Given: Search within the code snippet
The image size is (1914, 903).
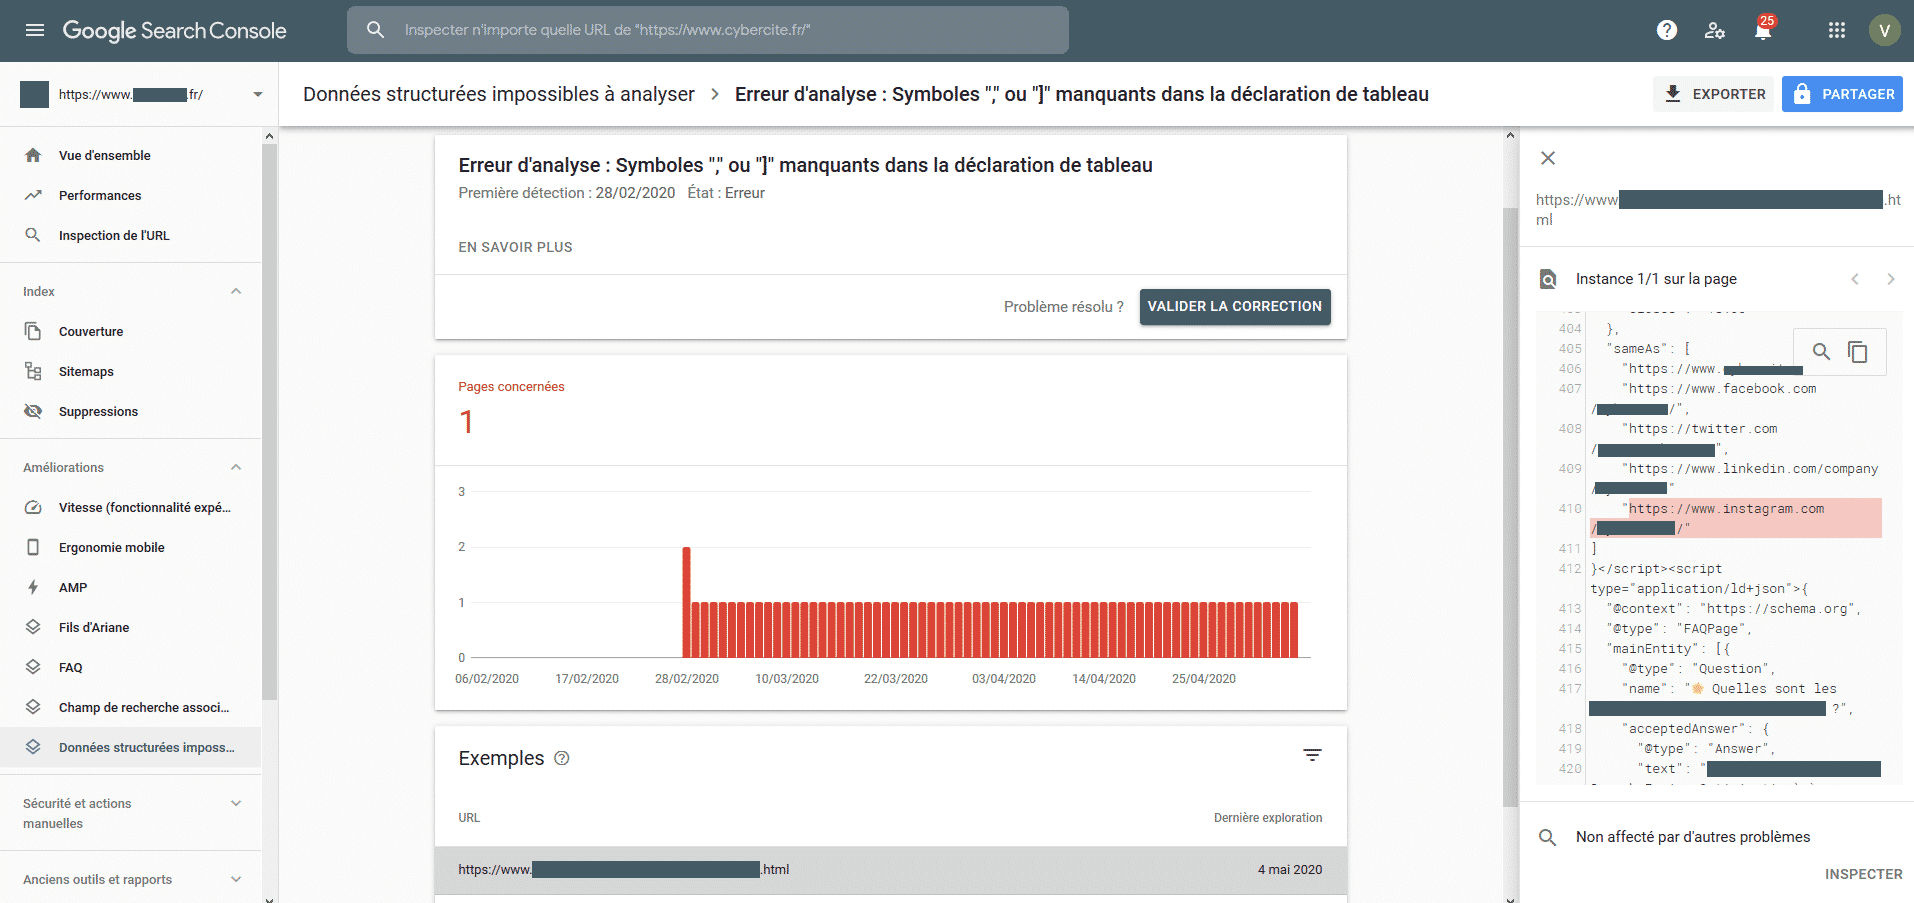Looking at the screenshot, I should tap(1821, 352).
